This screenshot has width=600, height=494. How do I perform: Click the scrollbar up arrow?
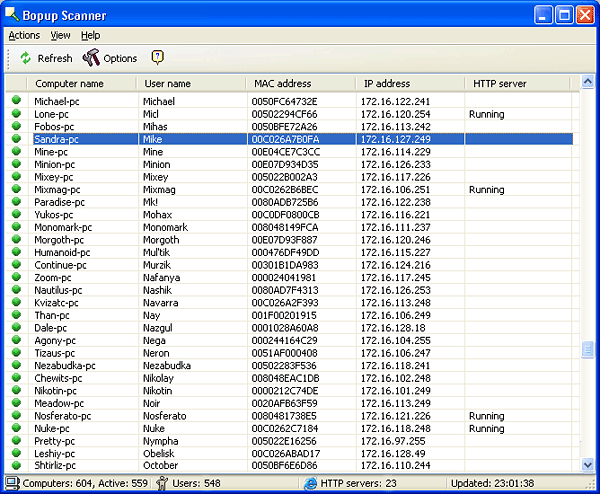588,82
